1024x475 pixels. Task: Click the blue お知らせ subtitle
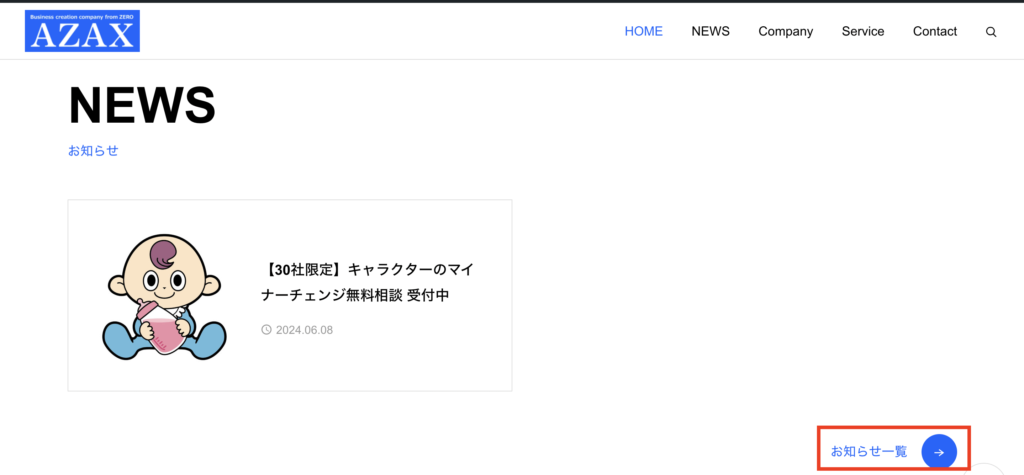(x=93, y=150)
